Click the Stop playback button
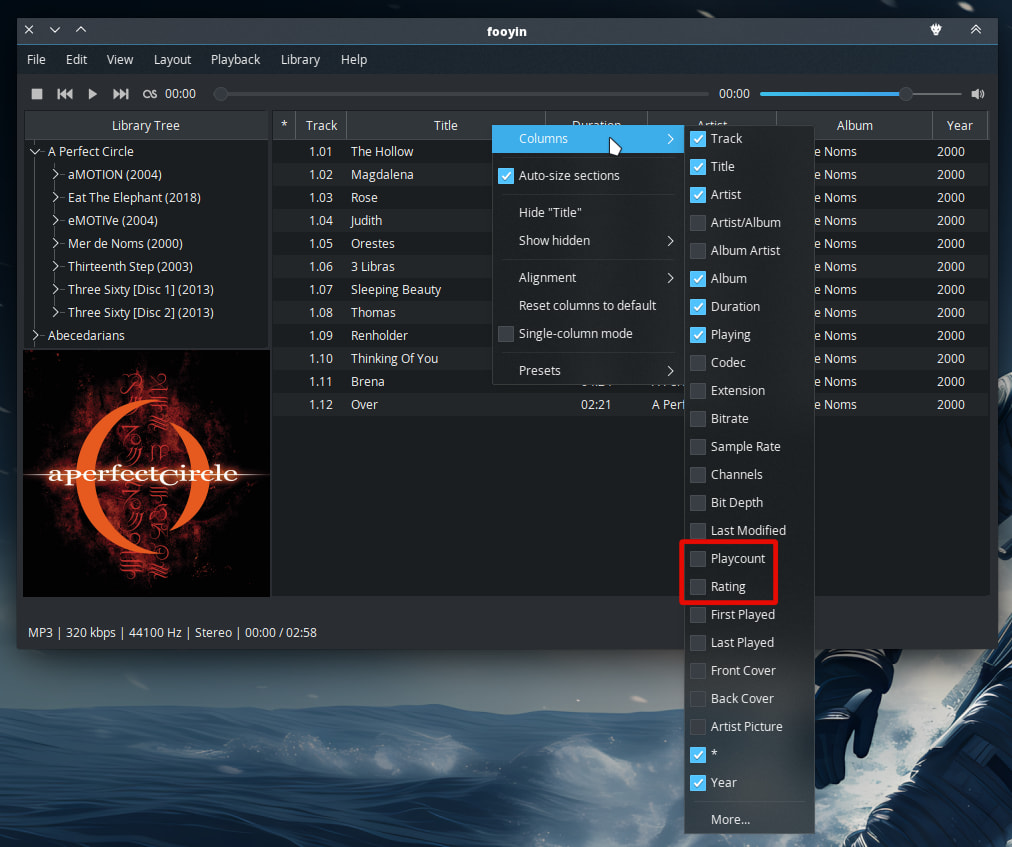 (x=37, y=94)
